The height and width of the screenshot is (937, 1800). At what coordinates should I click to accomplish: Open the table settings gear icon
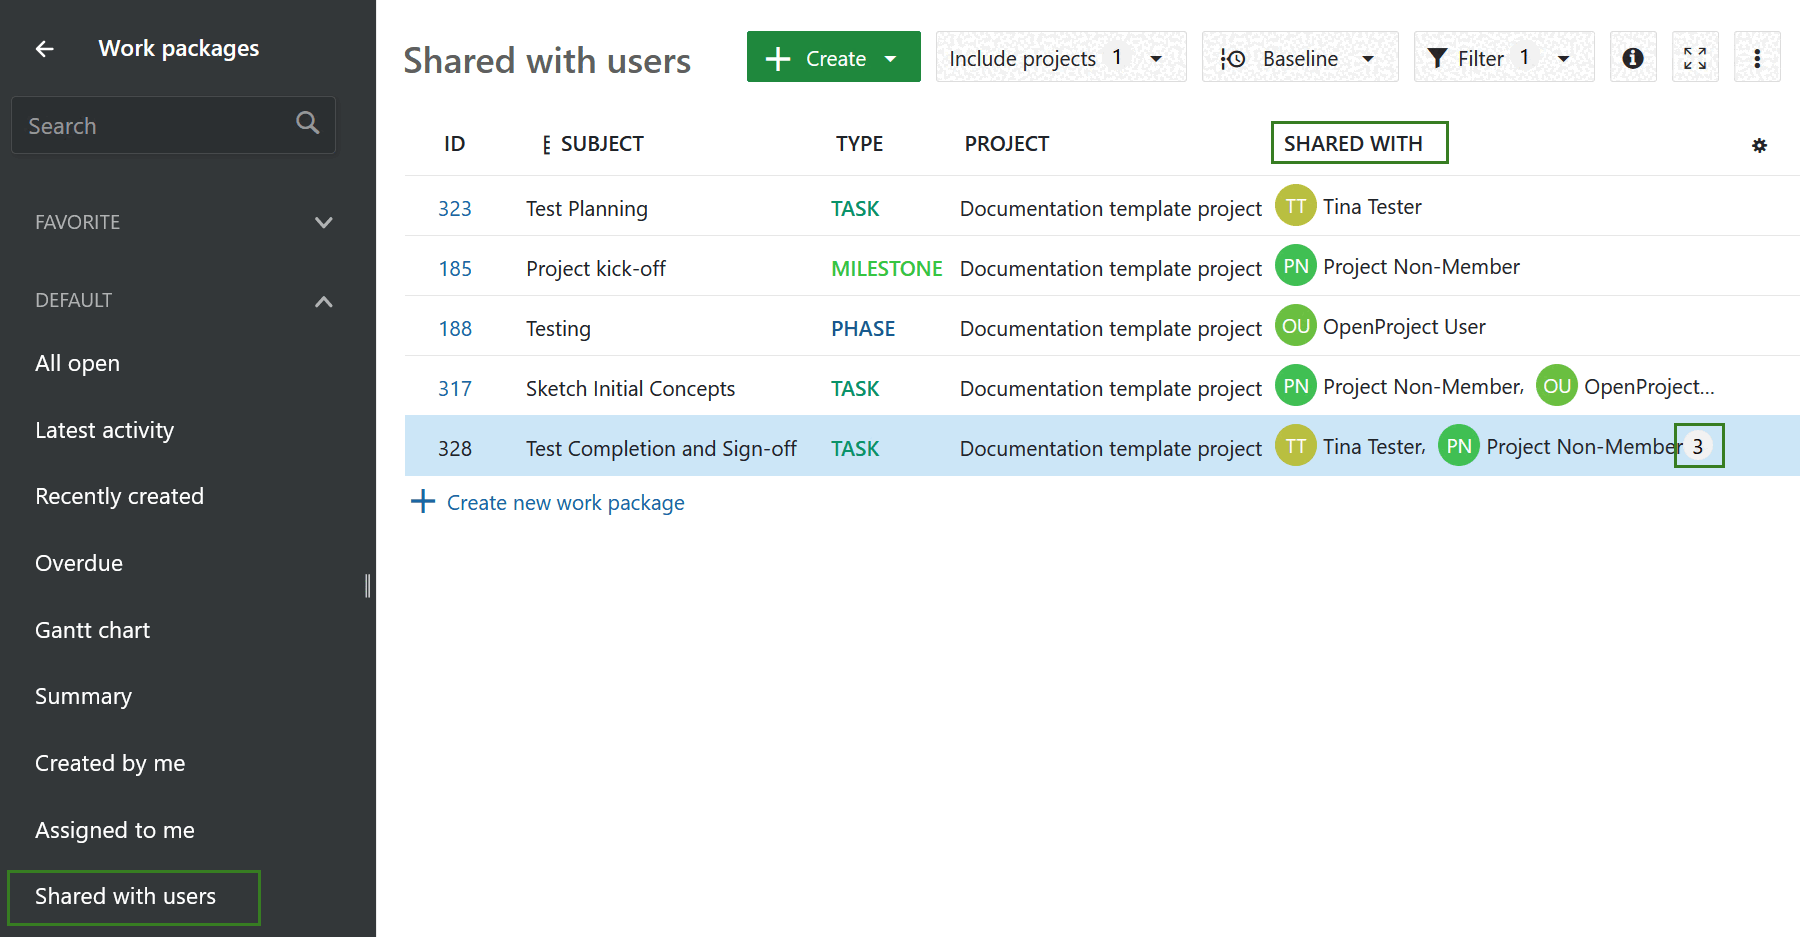[x=1759, y=145]
